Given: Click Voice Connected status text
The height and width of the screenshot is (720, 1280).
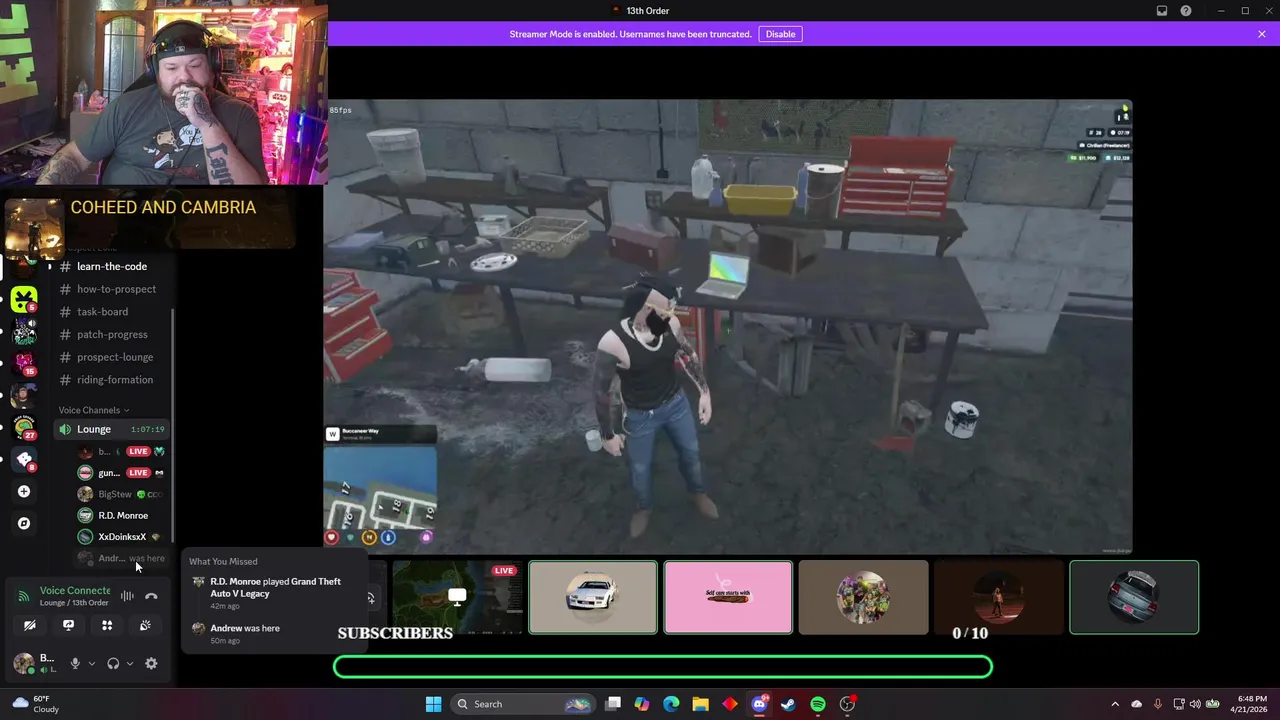Looking at the screenshot, I should [x=75, y=590].
